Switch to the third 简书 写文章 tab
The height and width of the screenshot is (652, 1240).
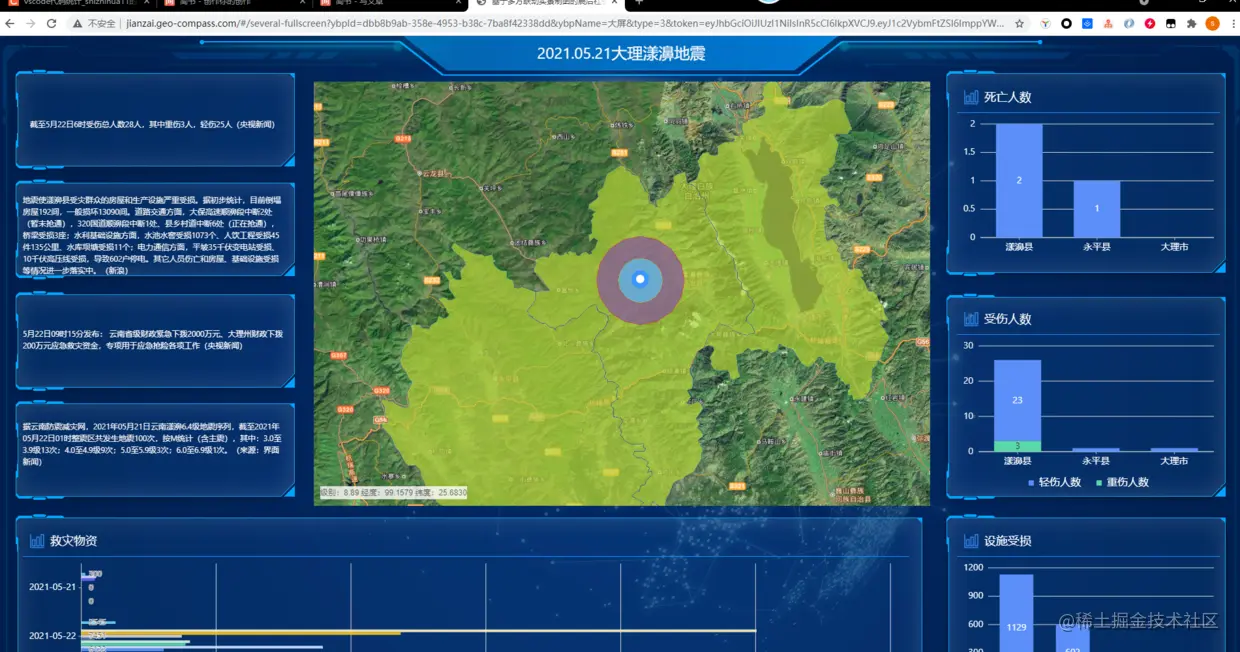(390, 3)
